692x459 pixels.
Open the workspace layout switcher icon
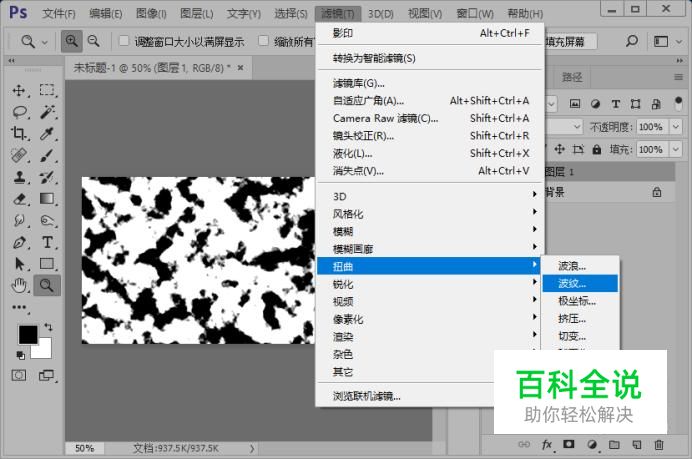(661, 41)
